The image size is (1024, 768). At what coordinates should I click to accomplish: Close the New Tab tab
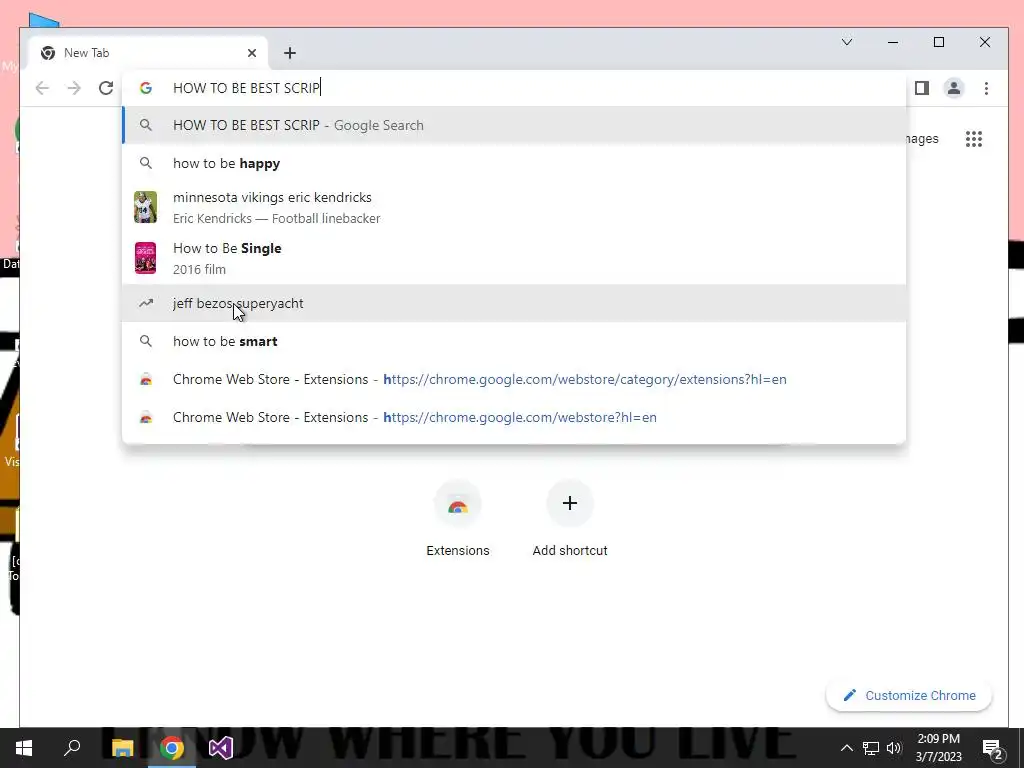pos(251,53)
